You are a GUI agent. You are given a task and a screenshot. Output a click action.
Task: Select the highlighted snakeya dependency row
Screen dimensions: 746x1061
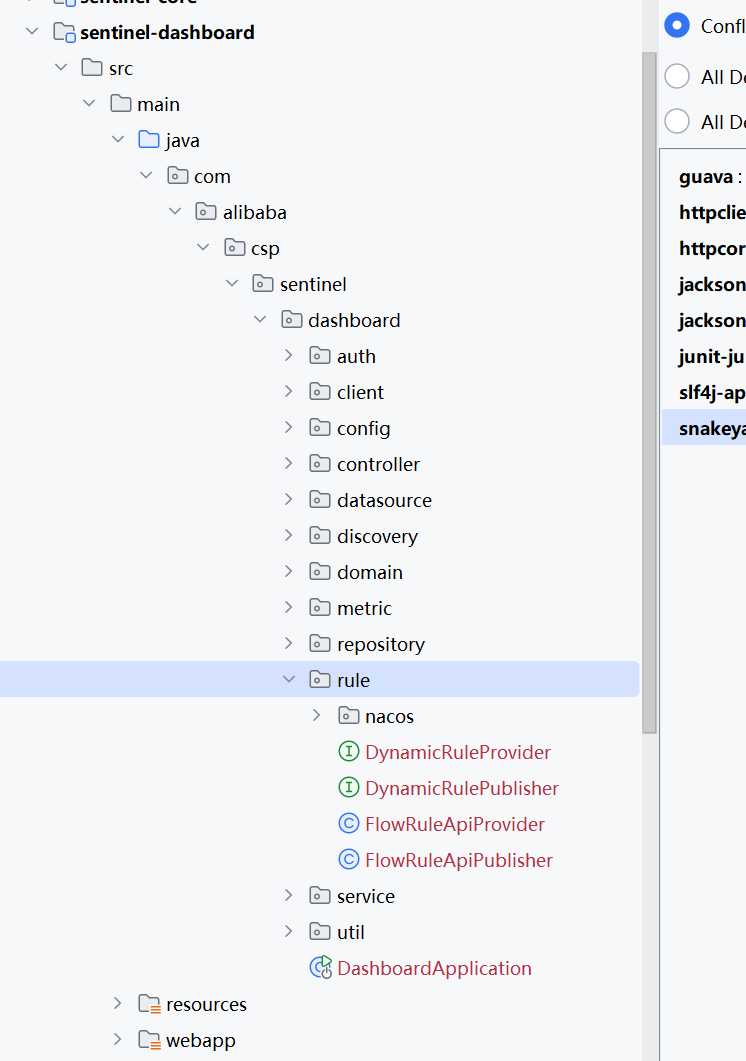(x=703, y=428)
